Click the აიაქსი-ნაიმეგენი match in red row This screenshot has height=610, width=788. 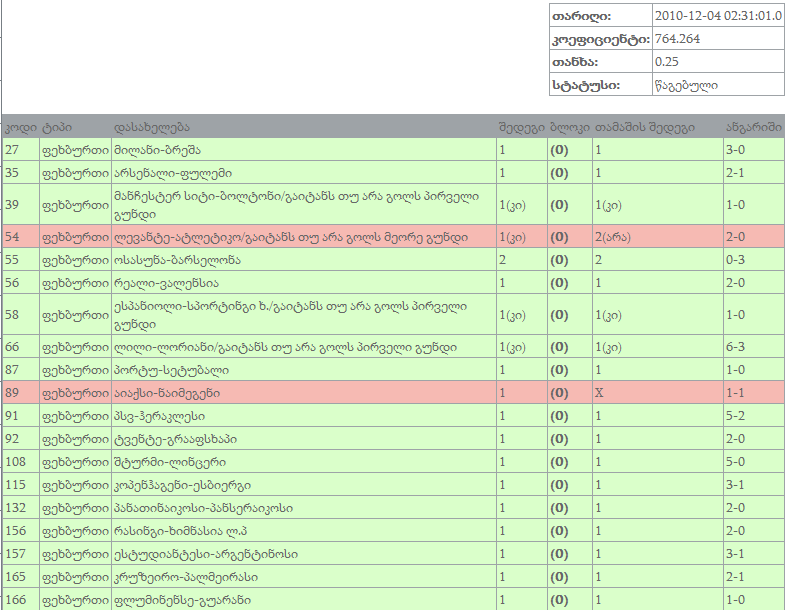coord(167,393)
